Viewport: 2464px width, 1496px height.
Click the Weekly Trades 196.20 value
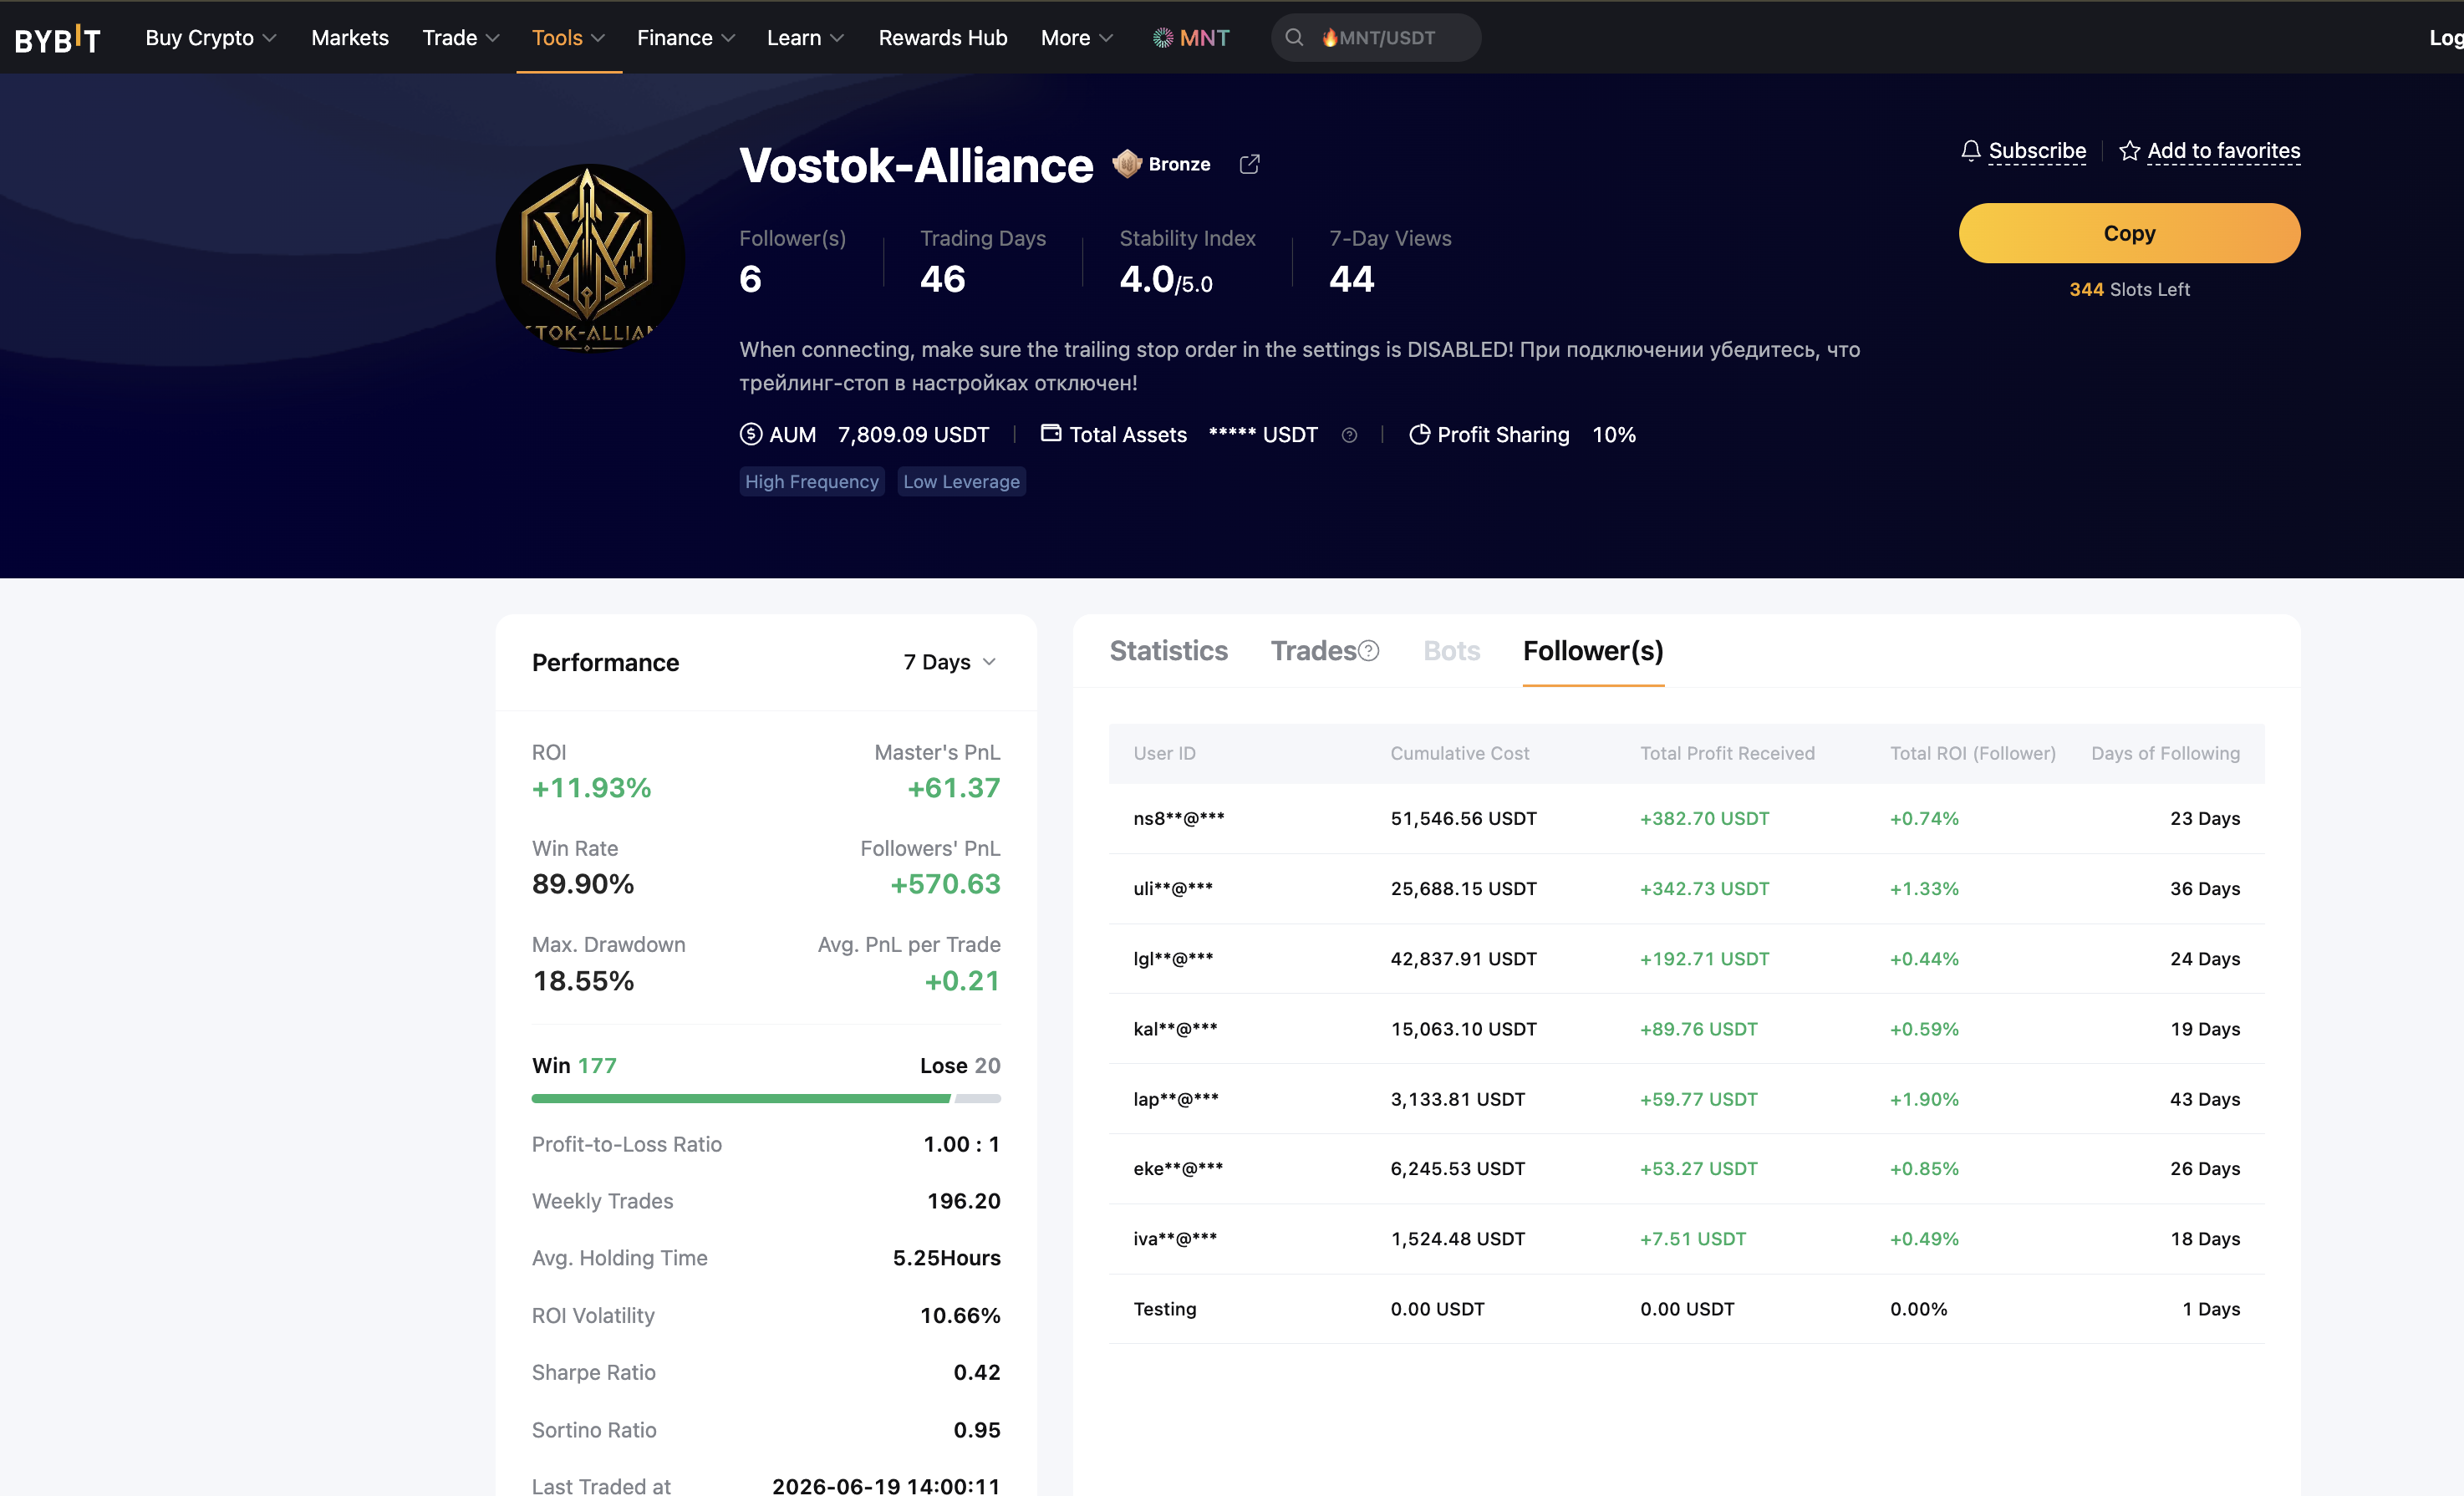(x=963, y=1200)
